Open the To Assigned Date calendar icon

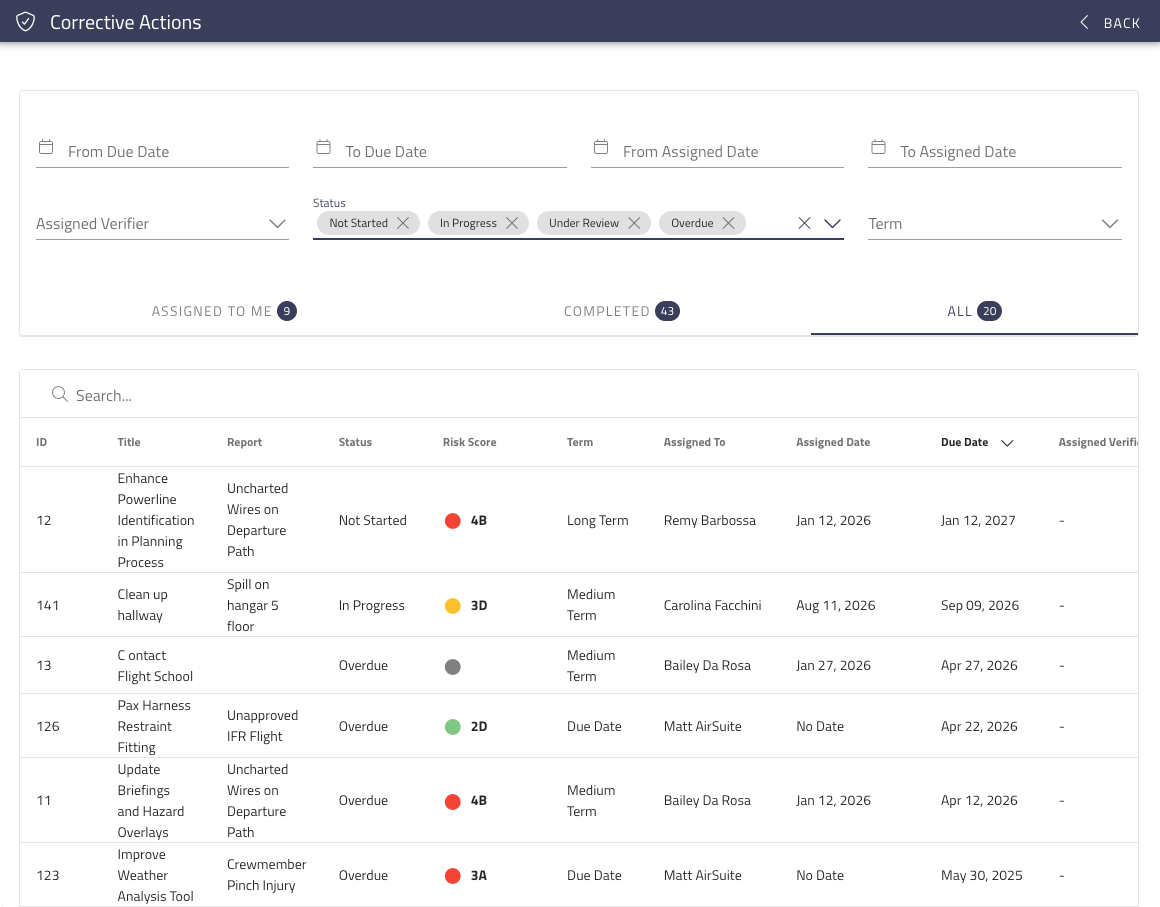pyautogui.click(x=878, y=147)
